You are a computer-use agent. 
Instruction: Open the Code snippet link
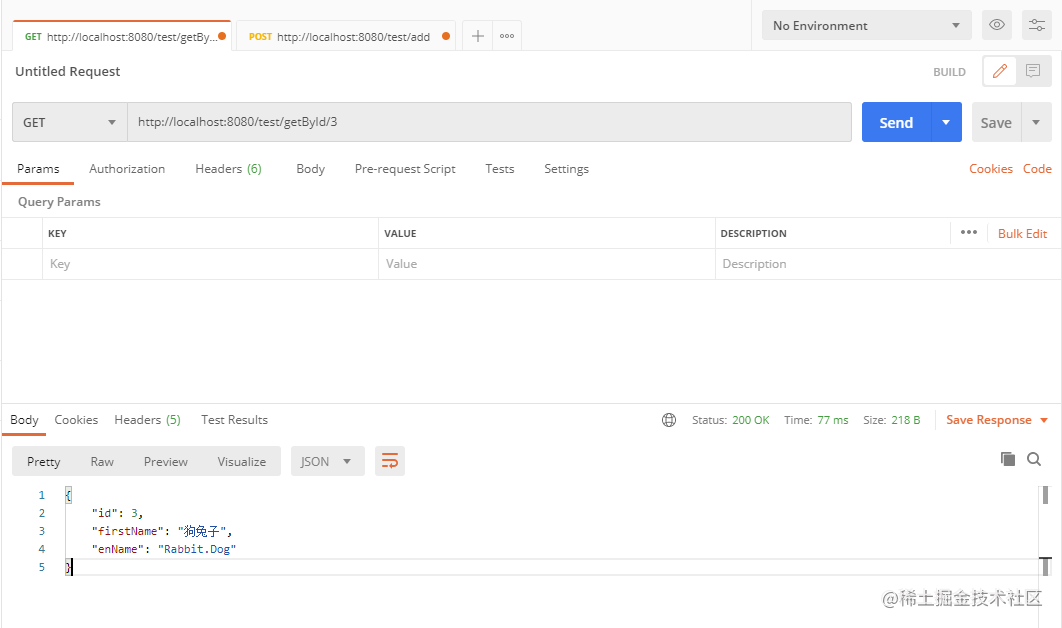(x=1037, y=169)
